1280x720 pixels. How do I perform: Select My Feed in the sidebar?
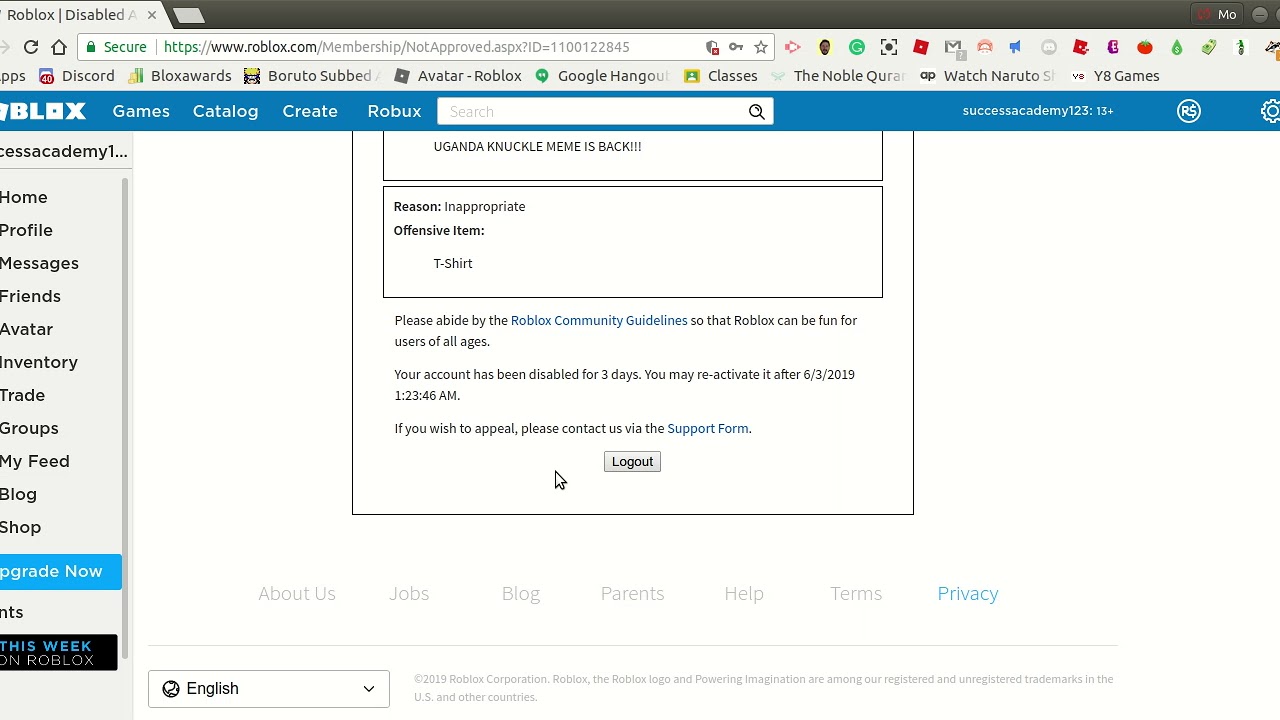click(x=35, y=461)
